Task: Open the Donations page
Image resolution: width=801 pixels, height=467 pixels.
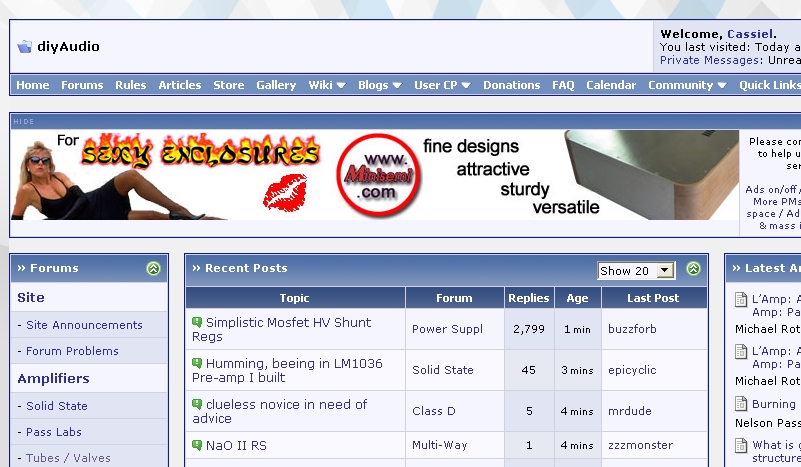Action: 512,85
